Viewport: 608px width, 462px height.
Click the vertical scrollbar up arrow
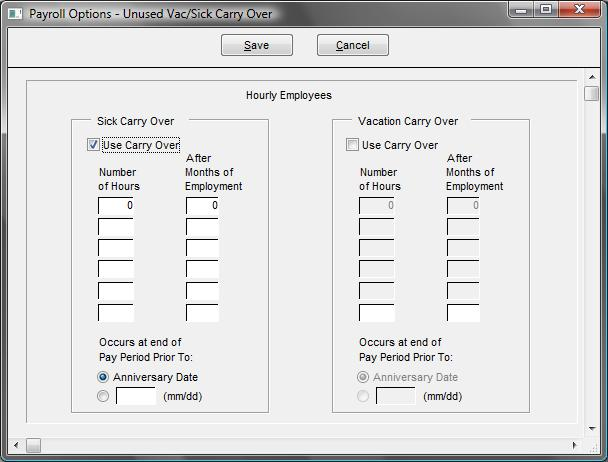592,77
